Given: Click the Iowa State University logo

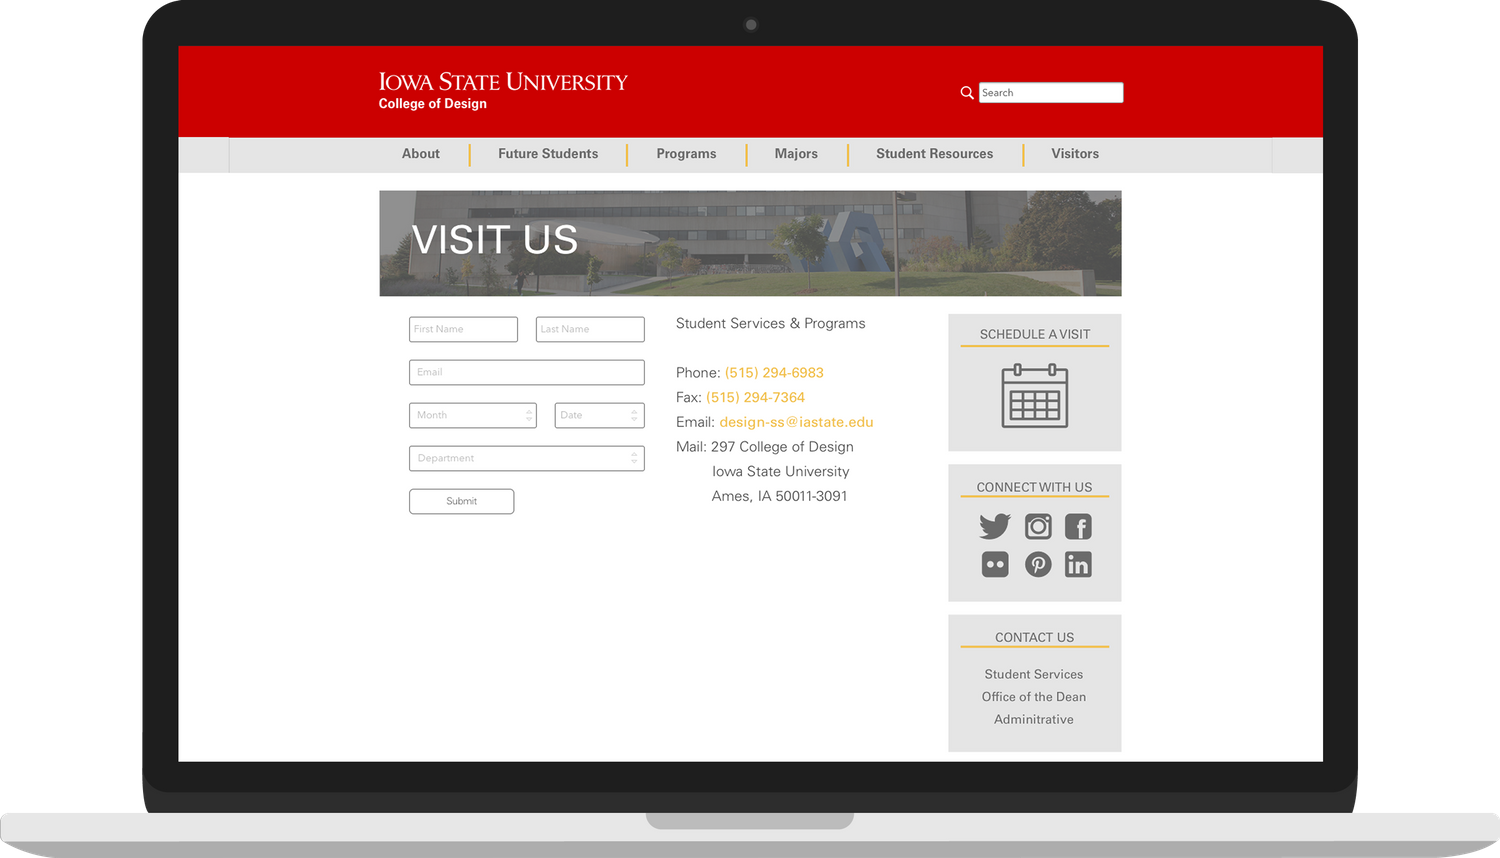Looking at the screenshot, I should pyautogui.click(x=503, y=82).
